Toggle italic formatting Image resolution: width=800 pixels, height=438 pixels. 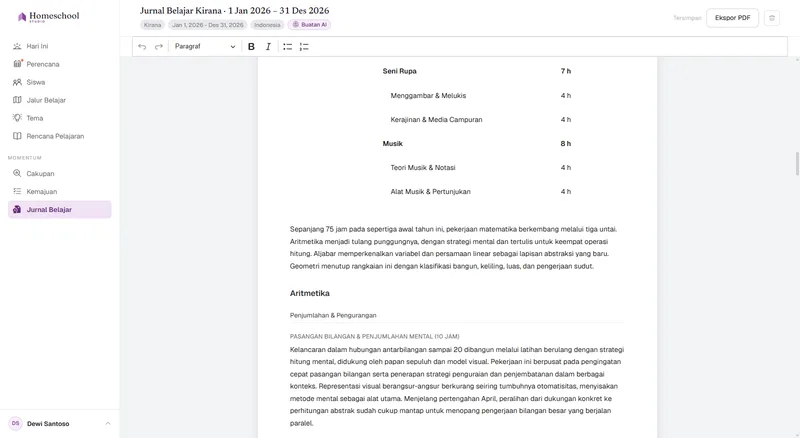point(268,46)
